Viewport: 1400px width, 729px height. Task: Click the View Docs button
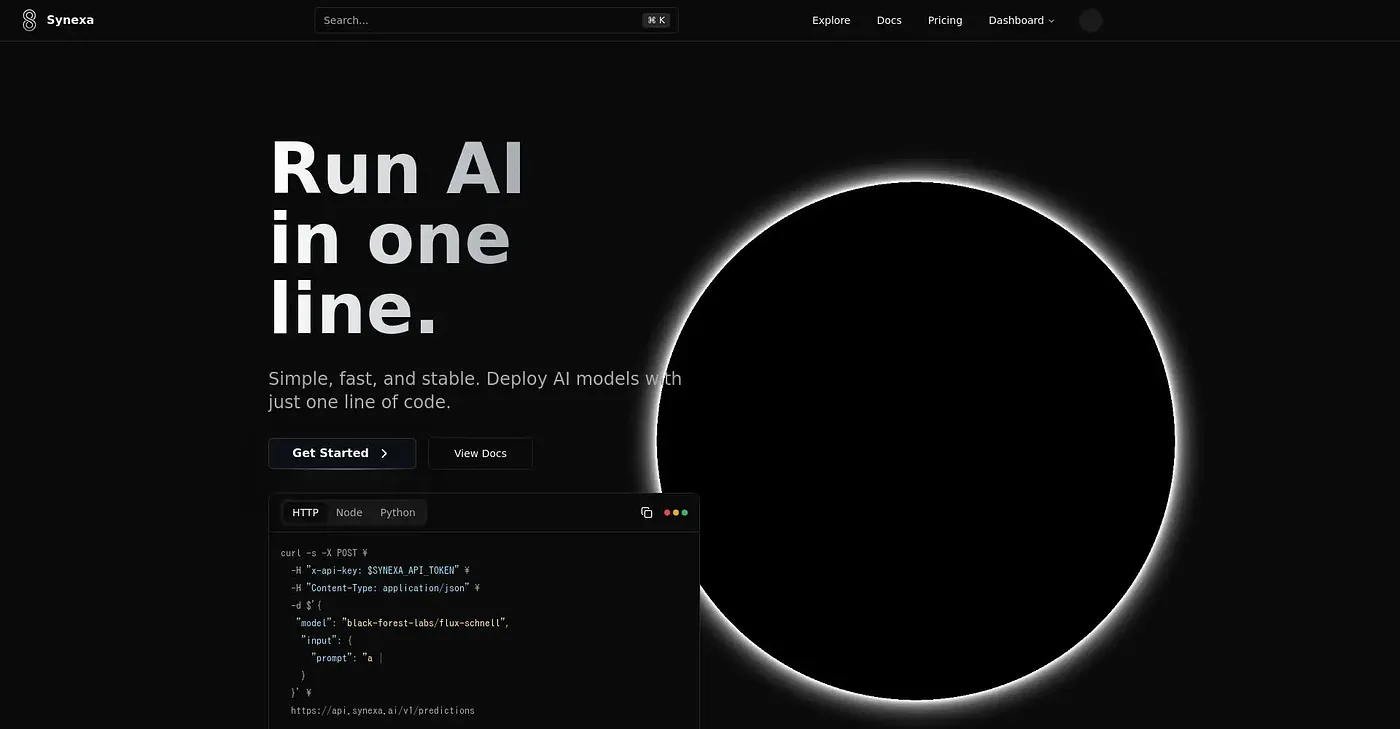(x=480, y=453)
